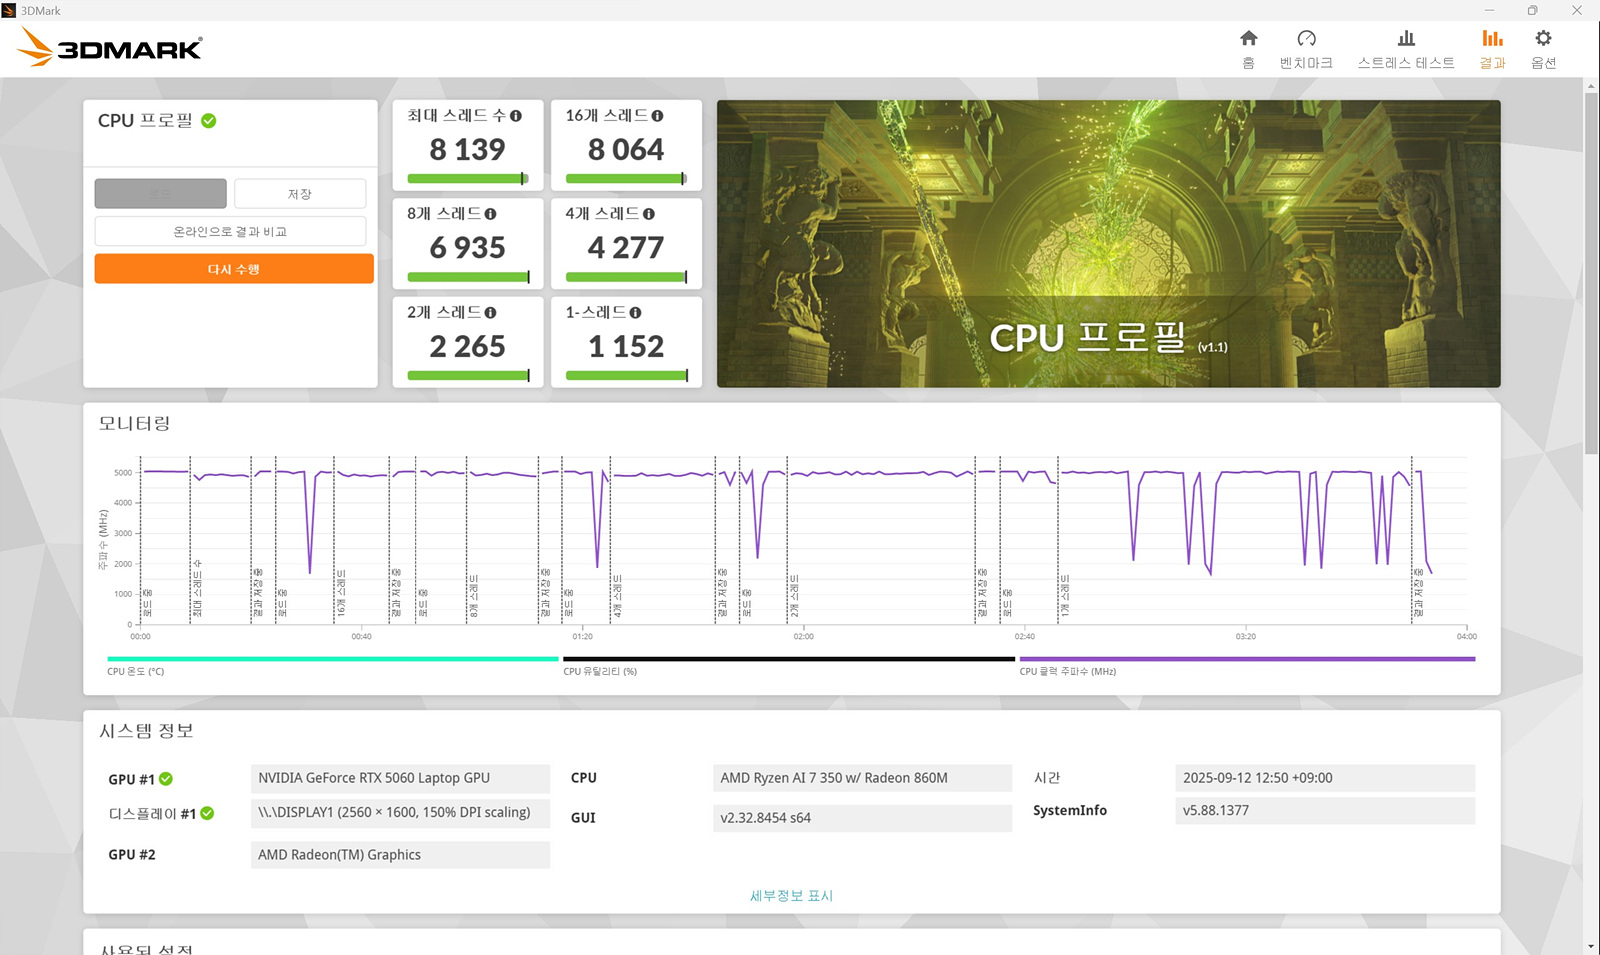Viewport: 1600px width, 955px height.
Task: Click the NVIDIA GeForce RTX 5060 Laptop GPU field
Action: pyautogui.click(x=400, y=778)
